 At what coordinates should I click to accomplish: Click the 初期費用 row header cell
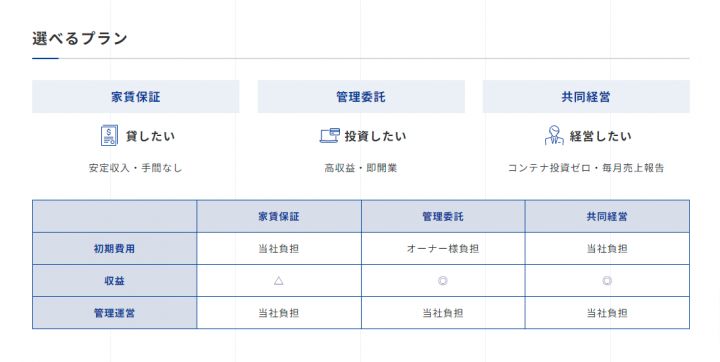tap(114, 249)
